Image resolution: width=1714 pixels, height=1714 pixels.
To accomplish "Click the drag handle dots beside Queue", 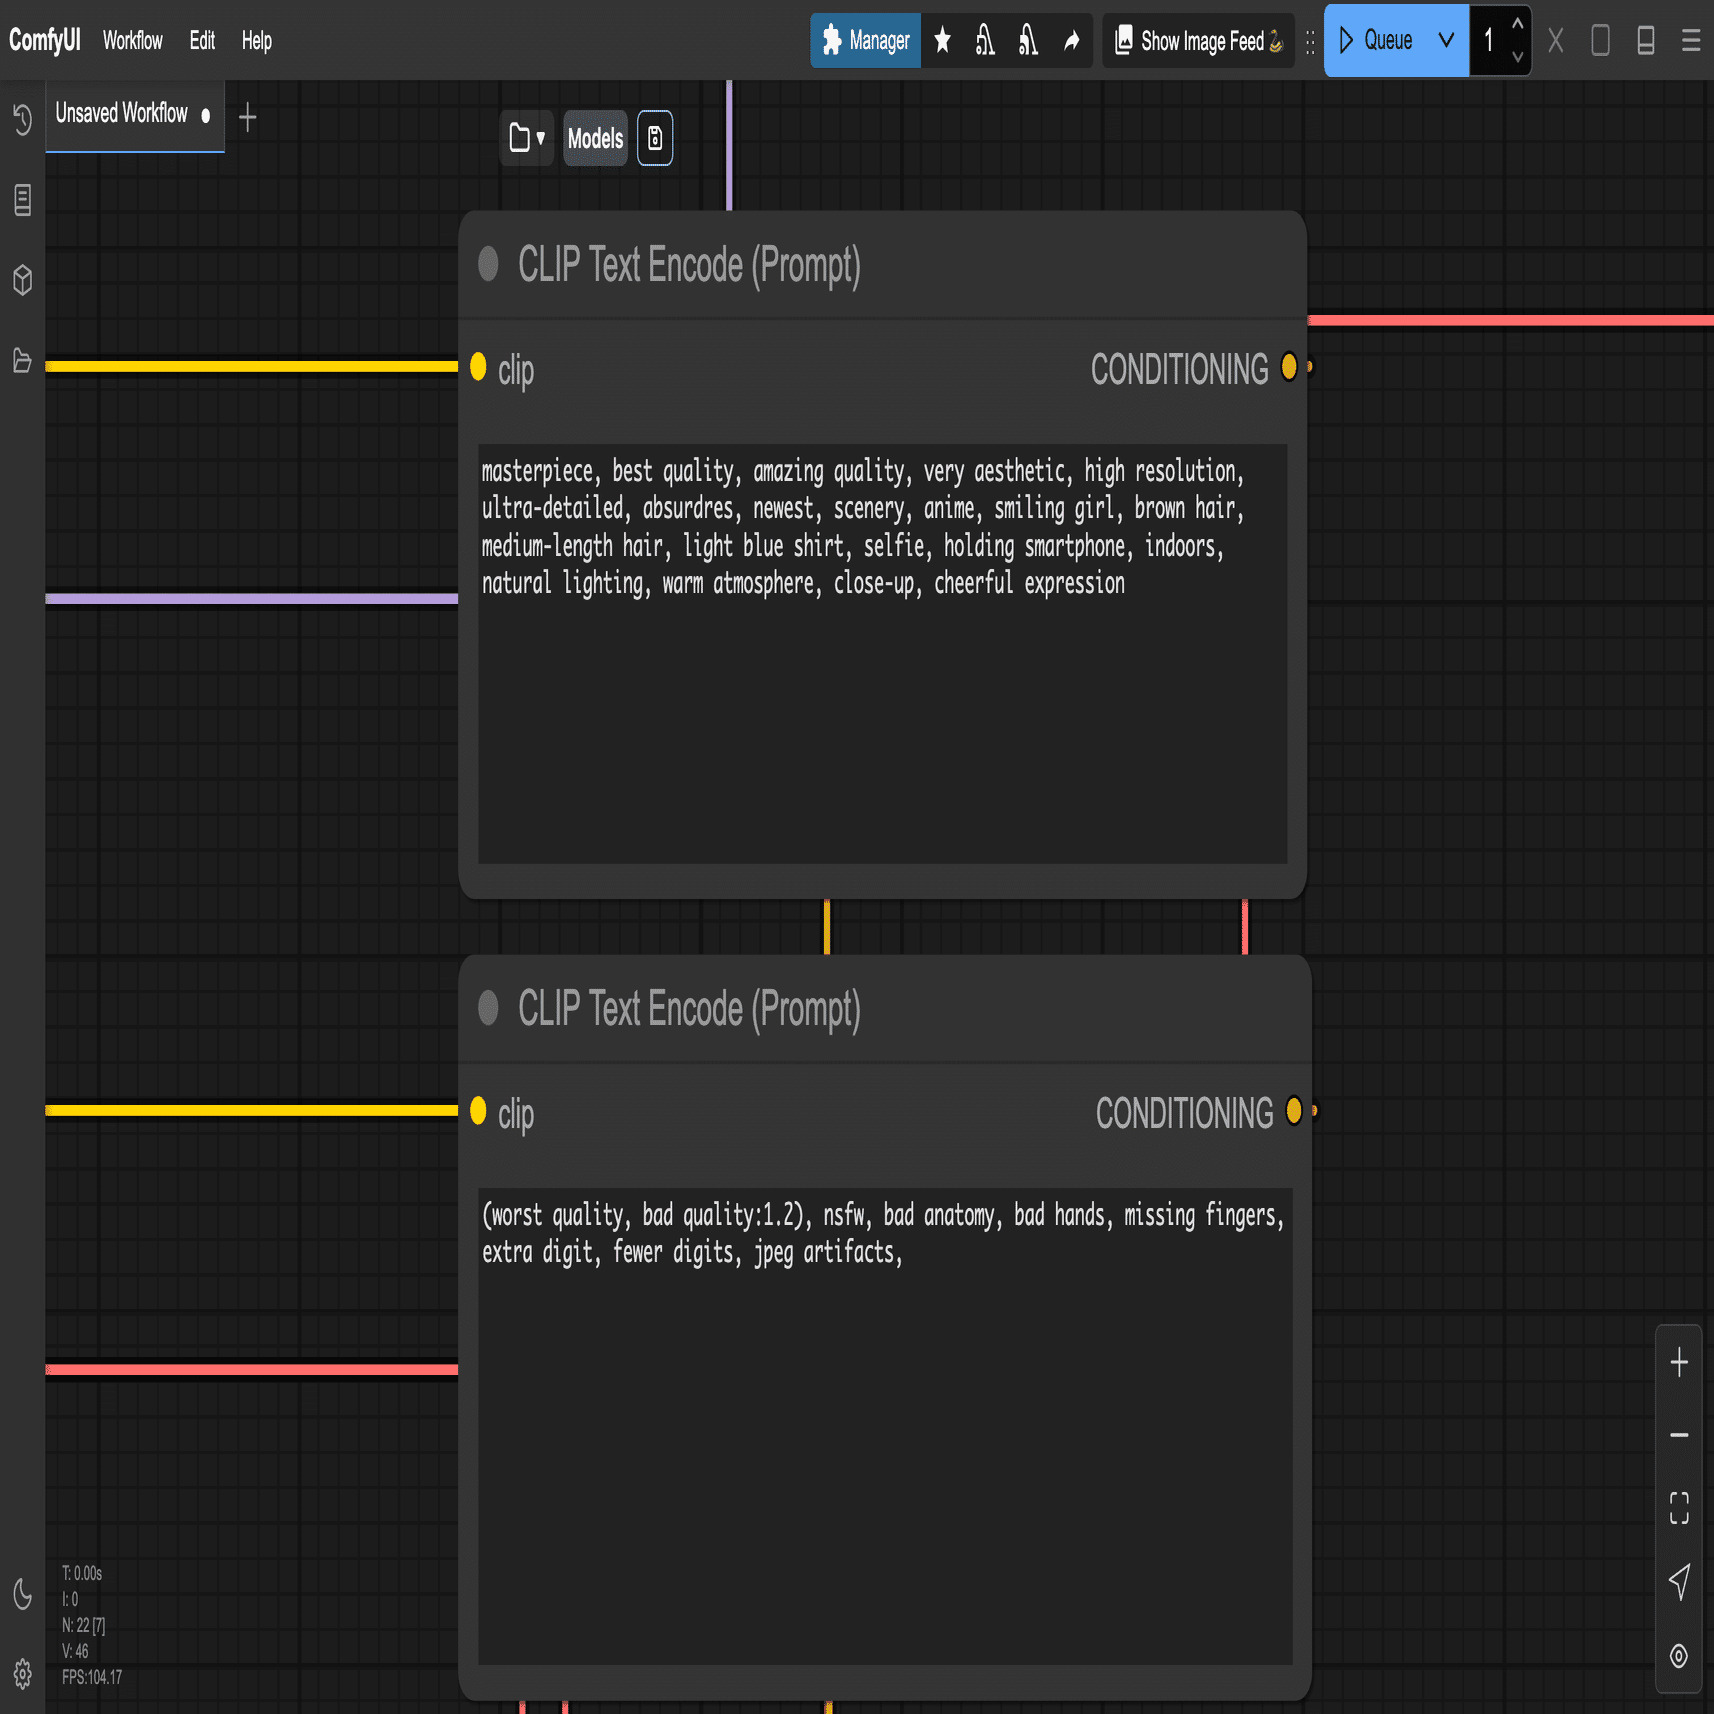I will tap(1310, 41).
